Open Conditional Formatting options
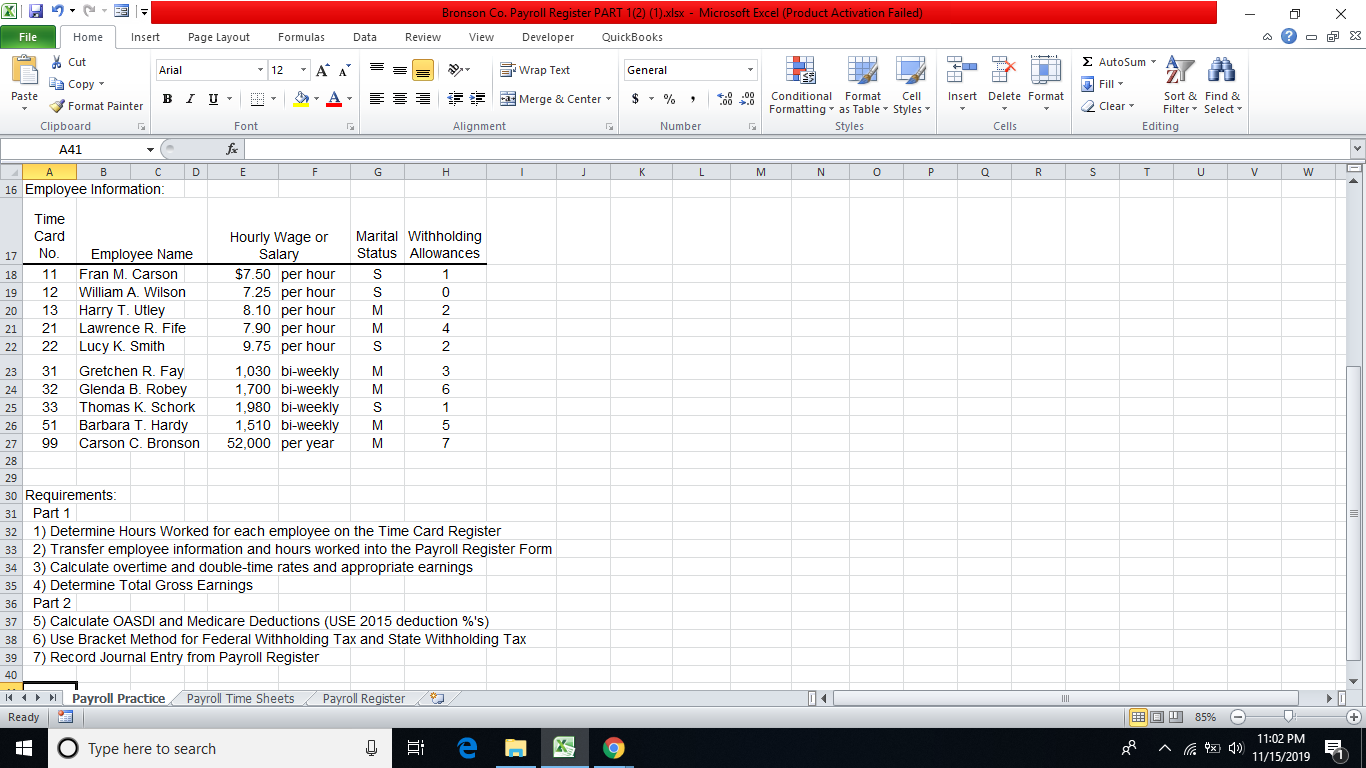 pyautogui.click(x=800, y=86)
